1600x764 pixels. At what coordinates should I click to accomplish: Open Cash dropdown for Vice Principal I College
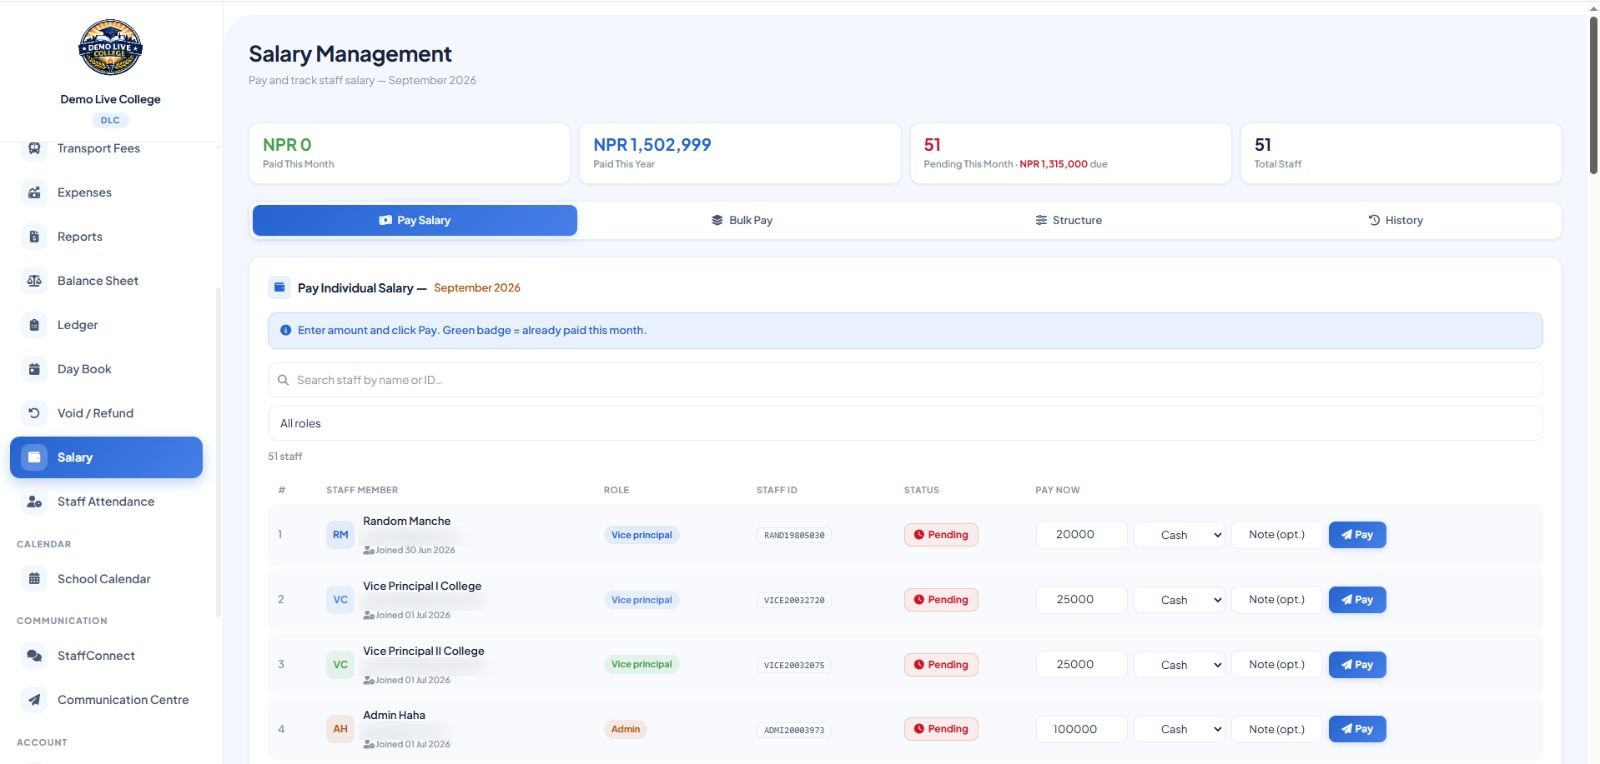(1181, 600)
